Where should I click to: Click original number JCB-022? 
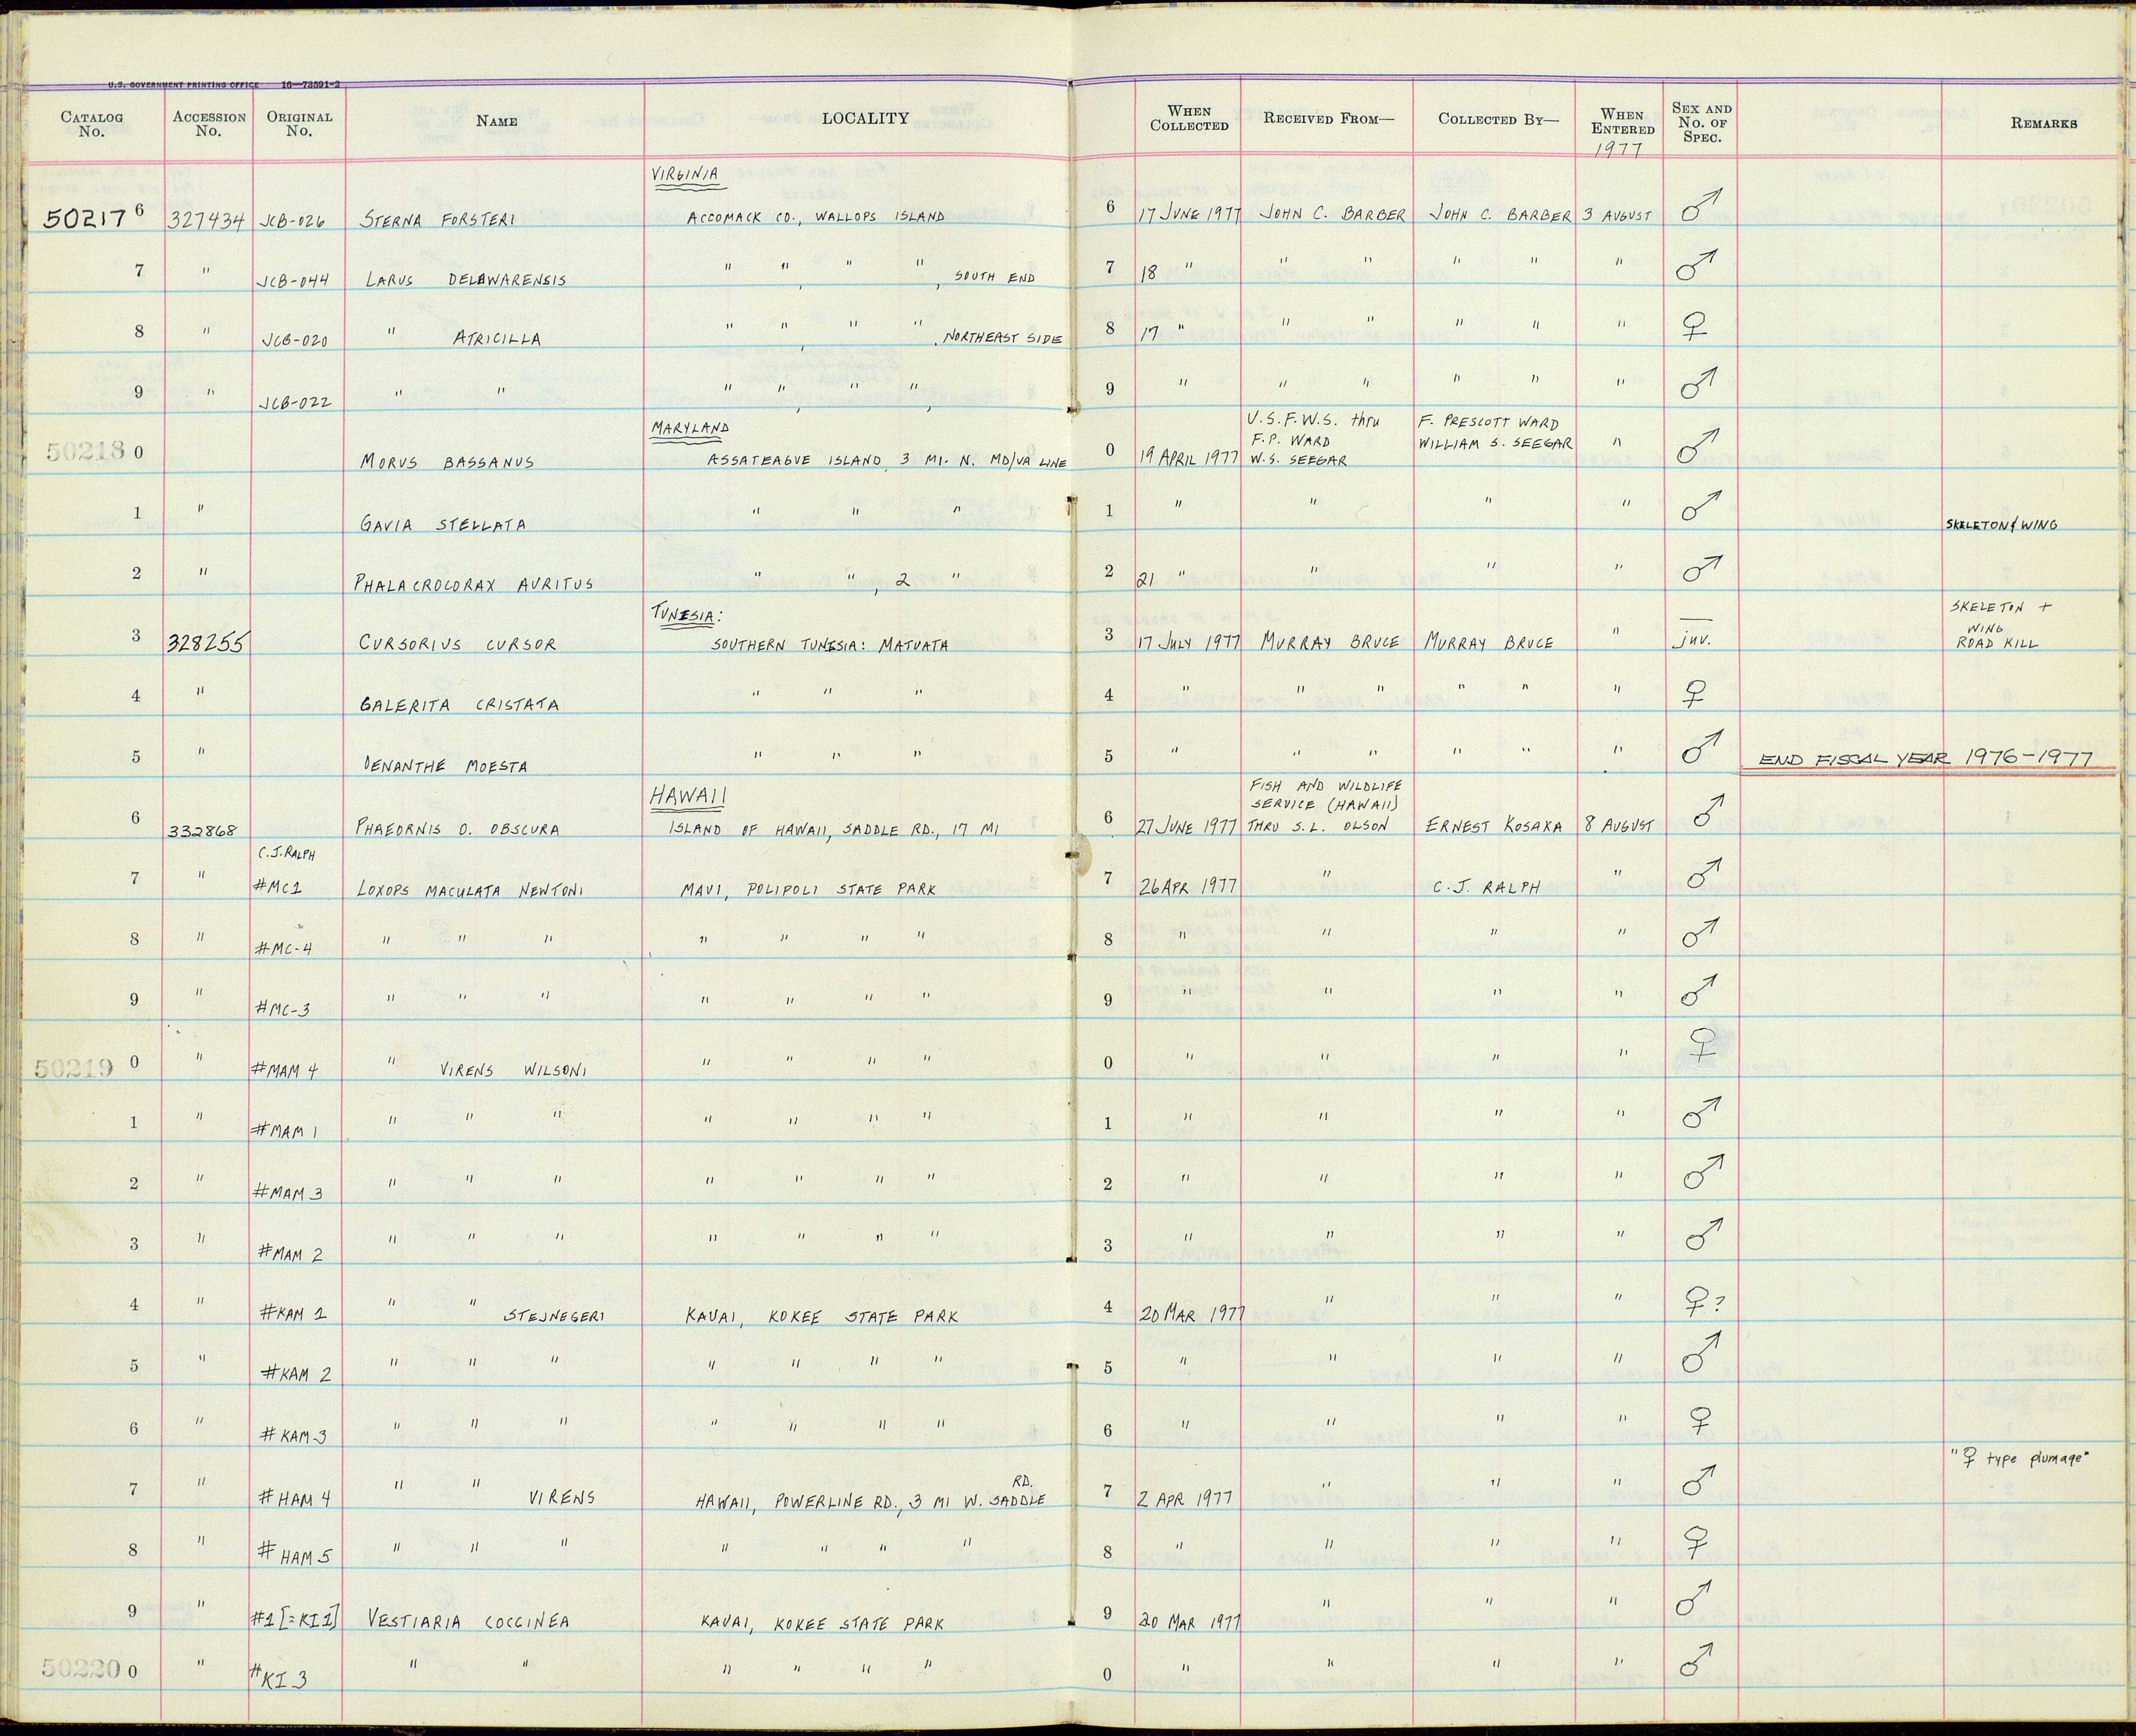(294, 403)
